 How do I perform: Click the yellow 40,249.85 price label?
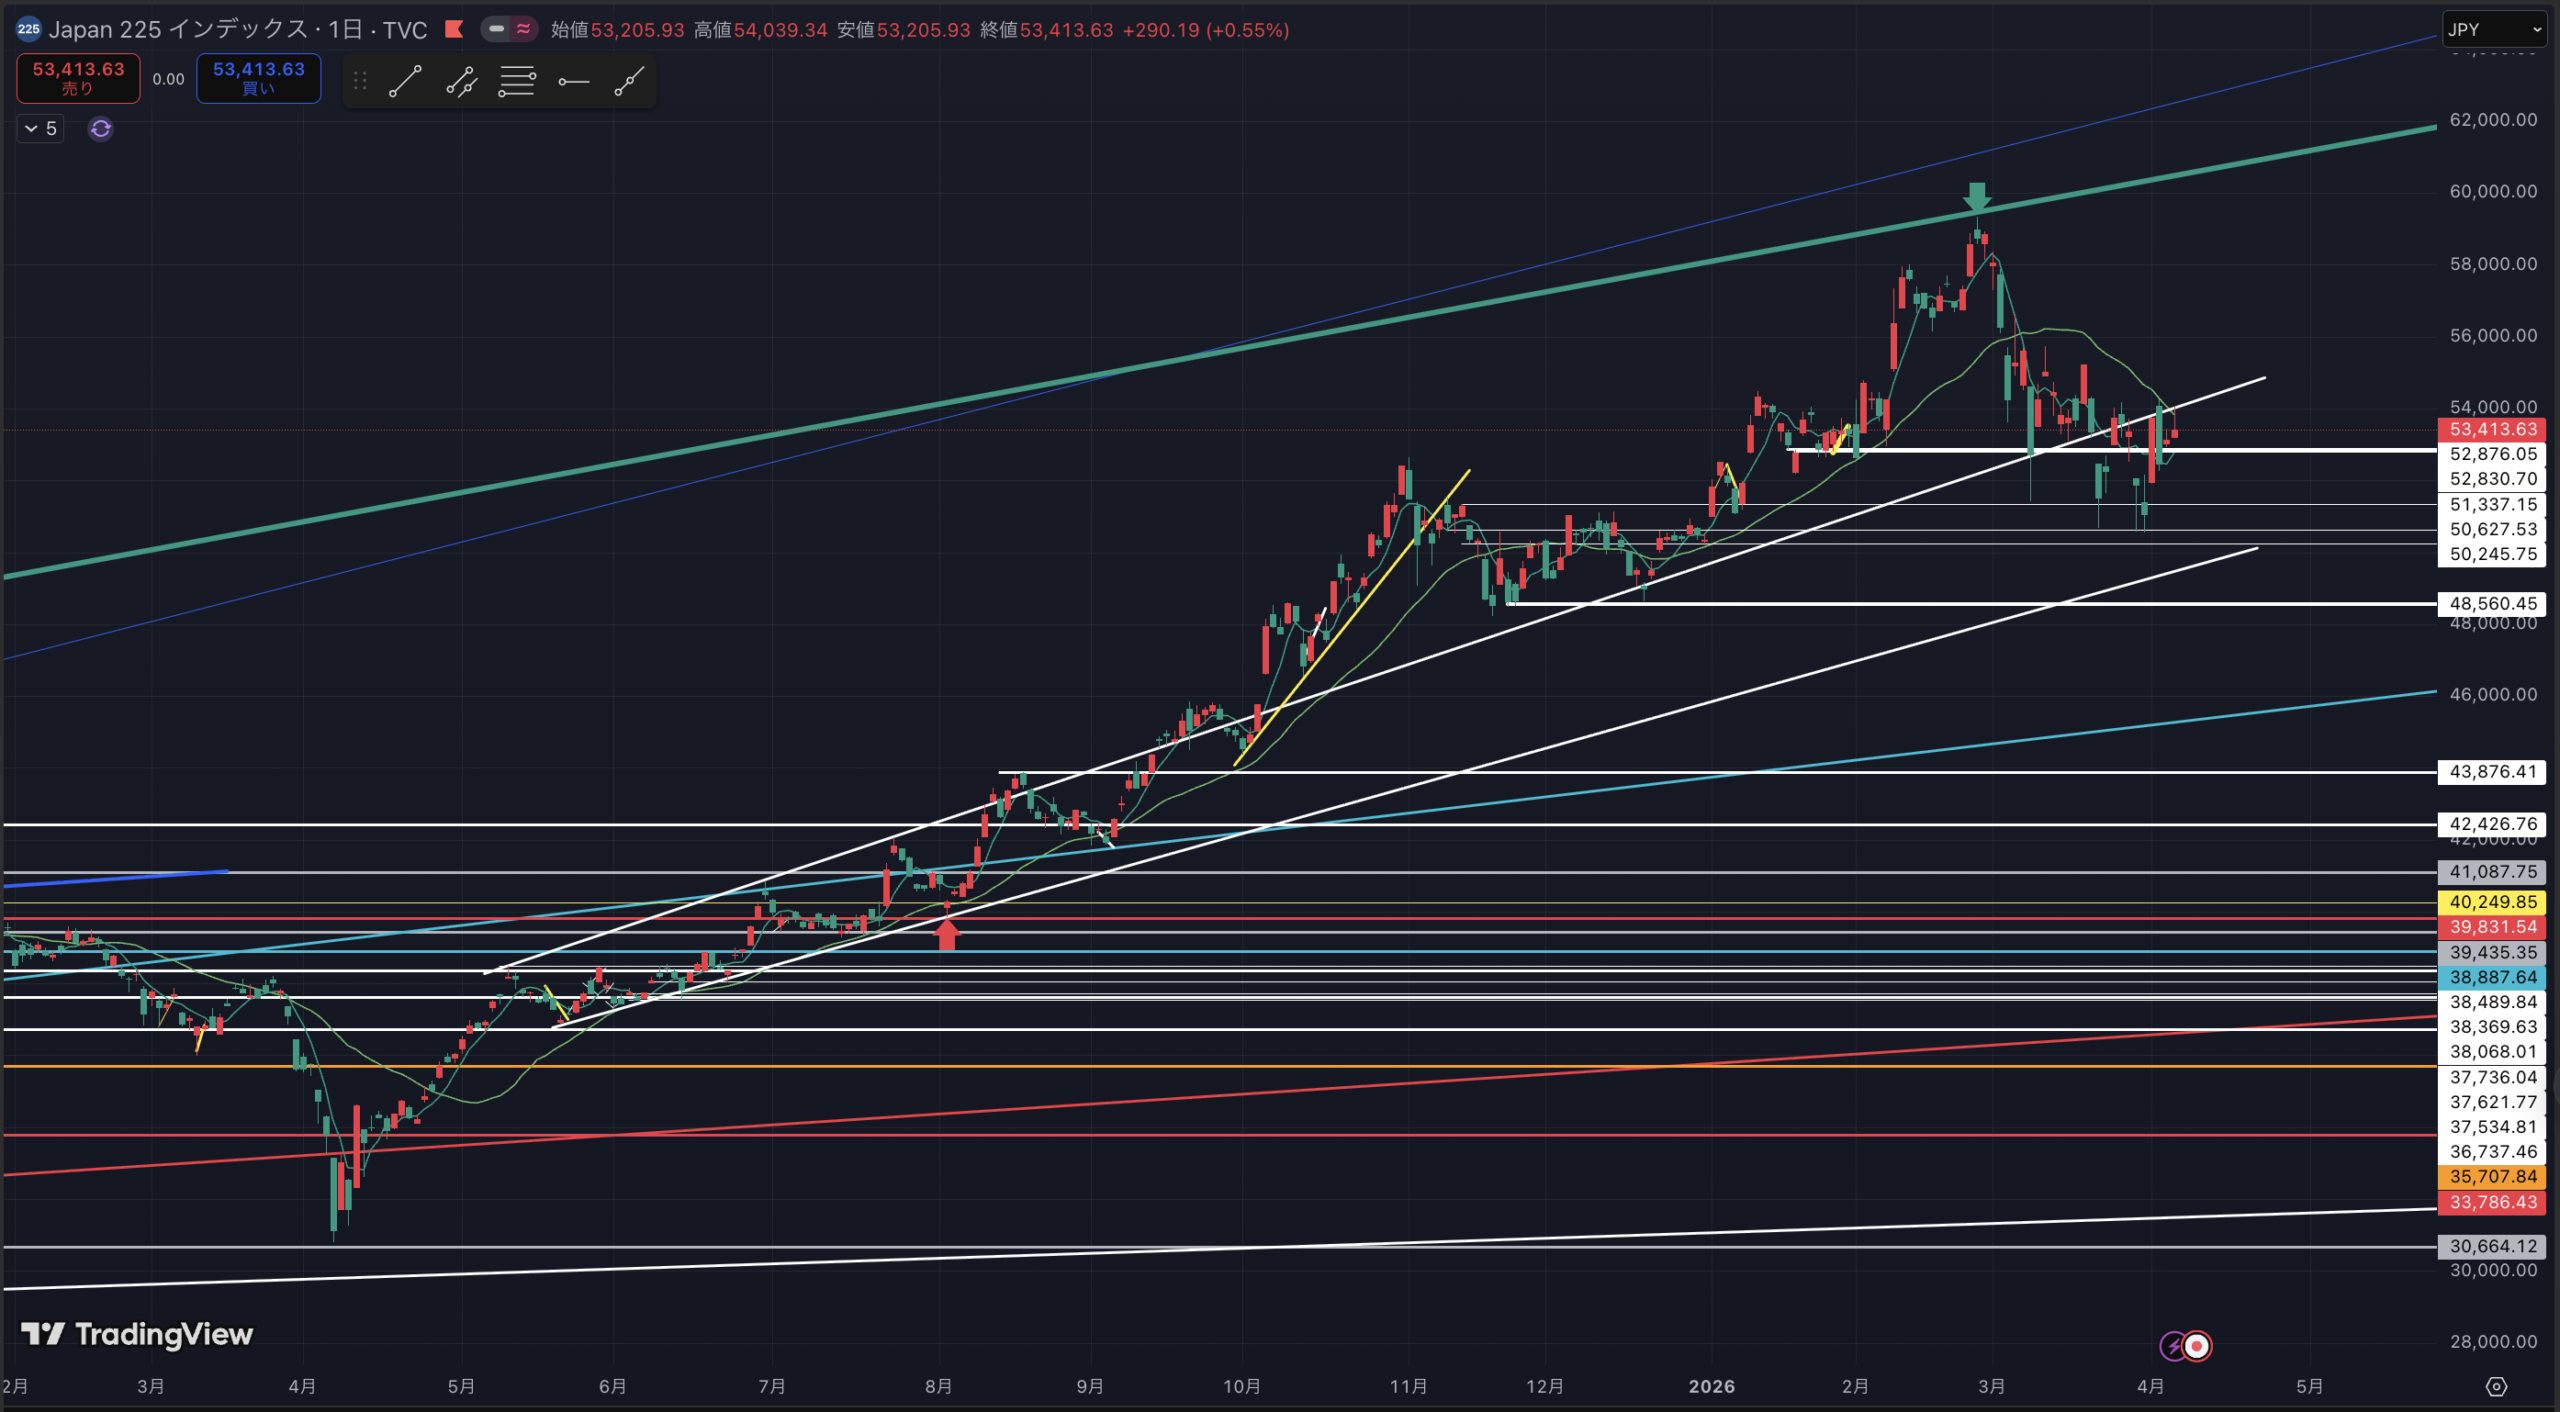2492,902
